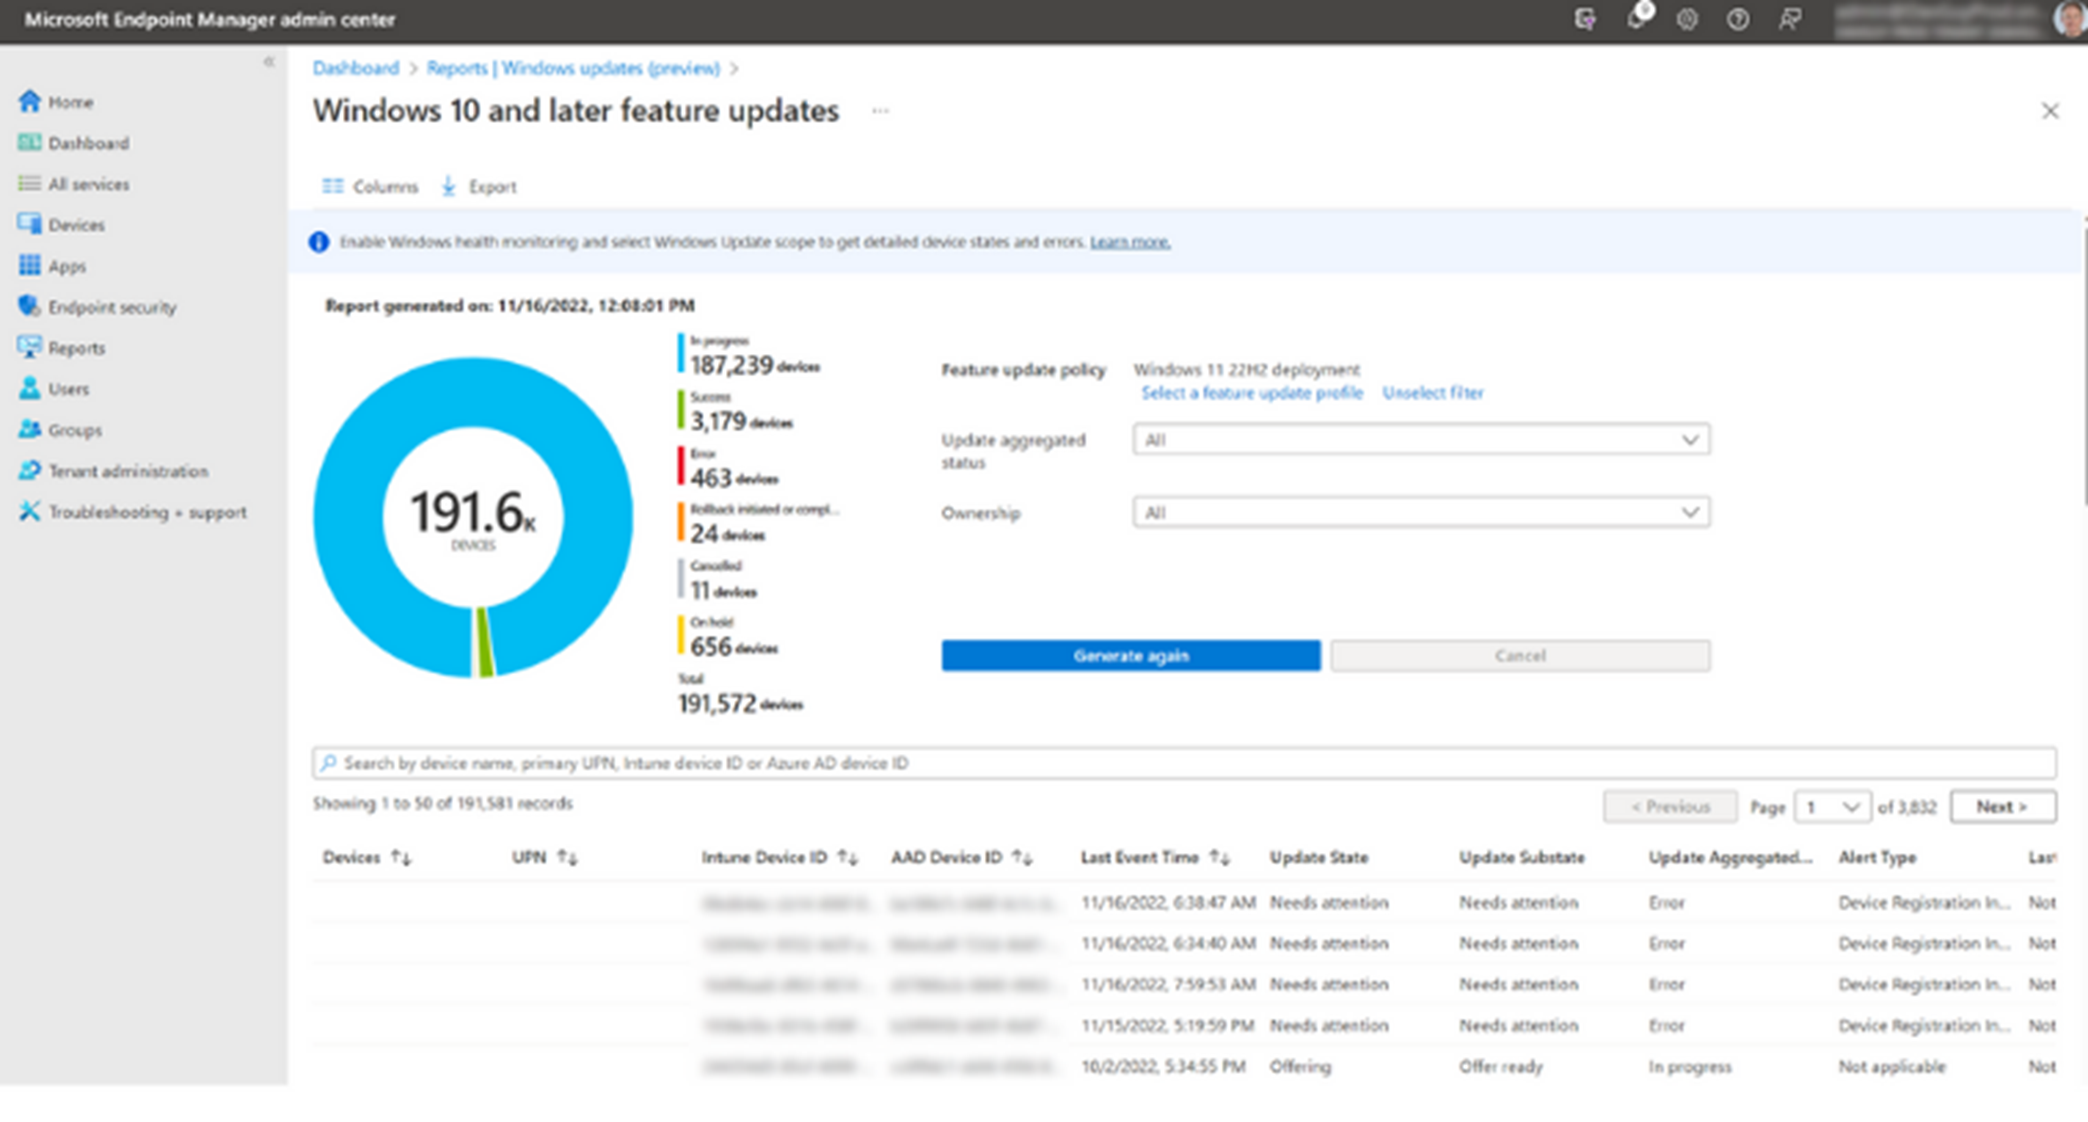Screen dimensions: 2088x1122
Task: Click the Generate again button
Action: click(x=1130, y=656)
